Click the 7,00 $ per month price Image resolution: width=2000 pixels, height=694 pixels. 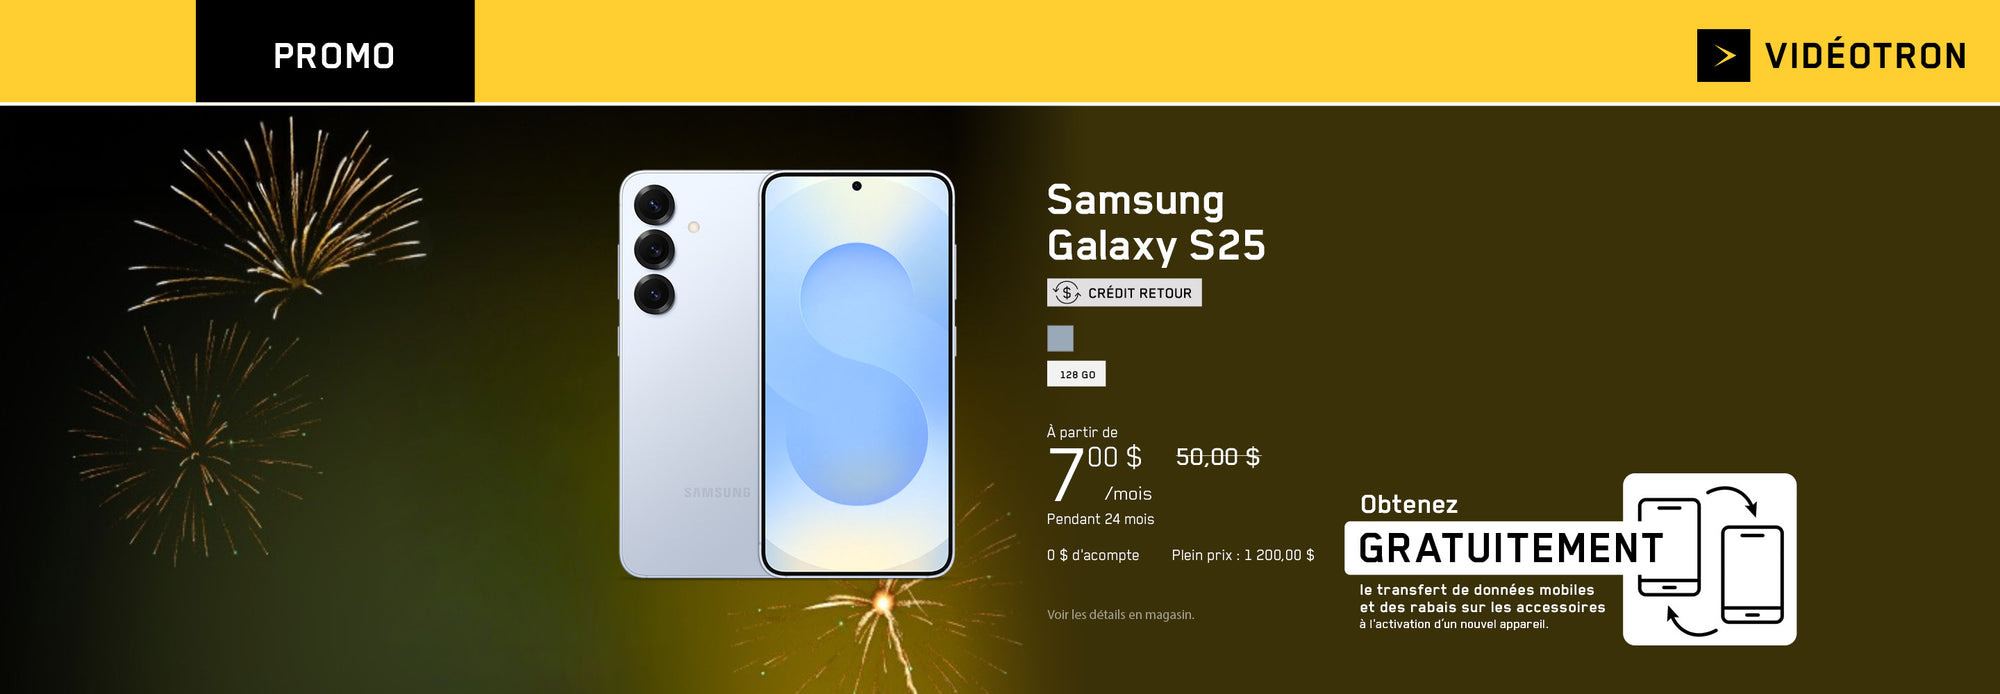click(x=1098, y=473)
